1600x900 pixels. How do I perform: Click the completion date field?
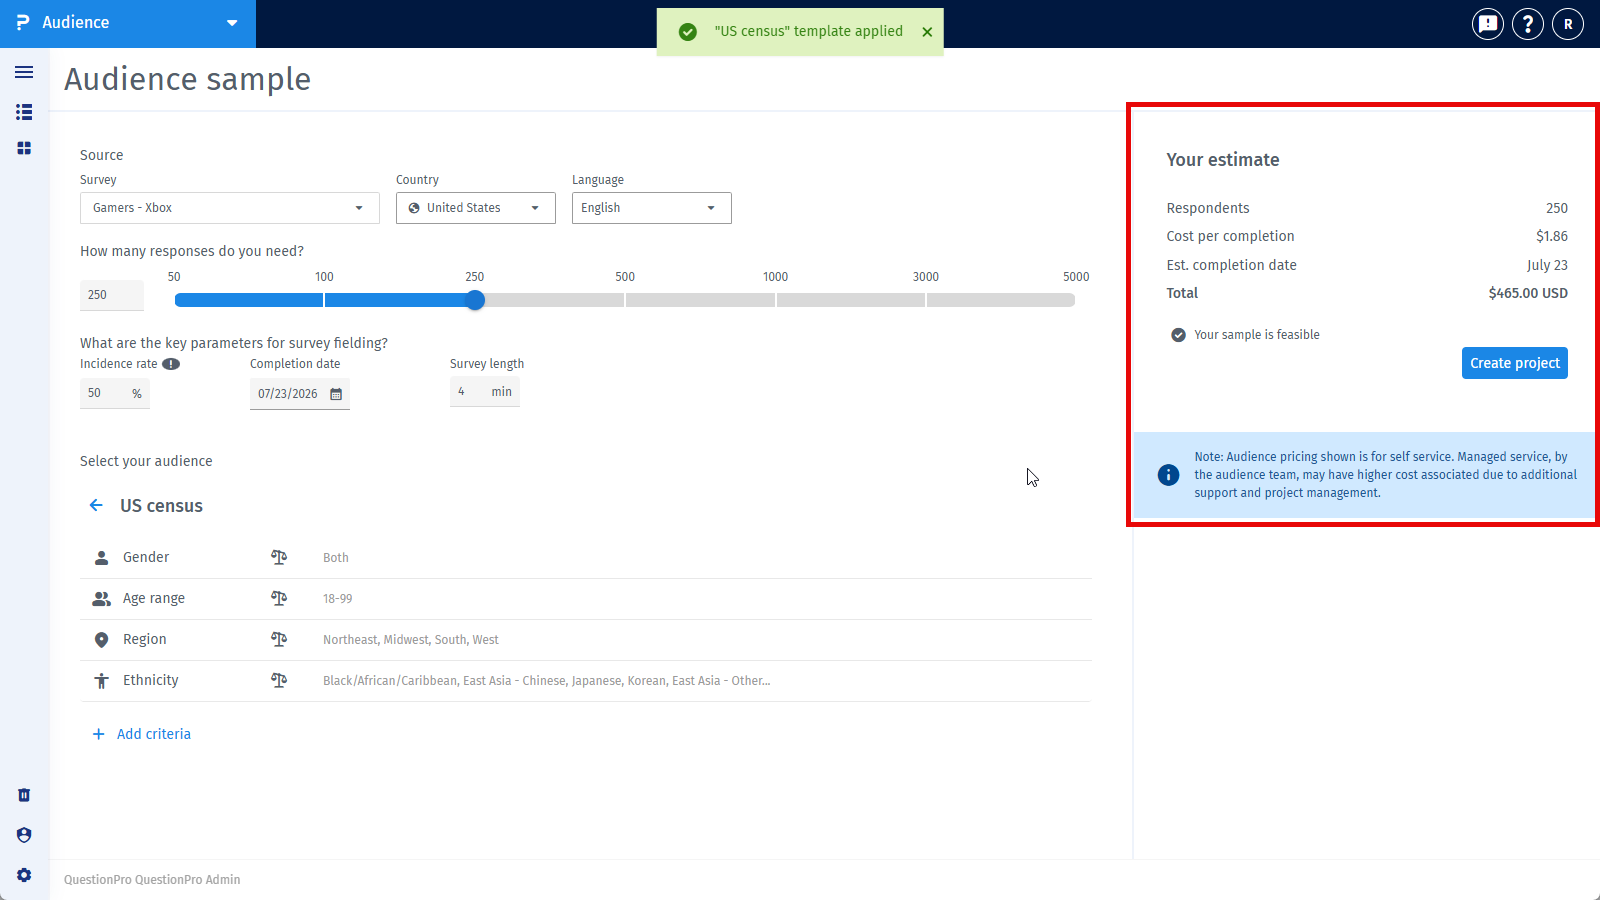pyautogui.click(x=300, y=394)
